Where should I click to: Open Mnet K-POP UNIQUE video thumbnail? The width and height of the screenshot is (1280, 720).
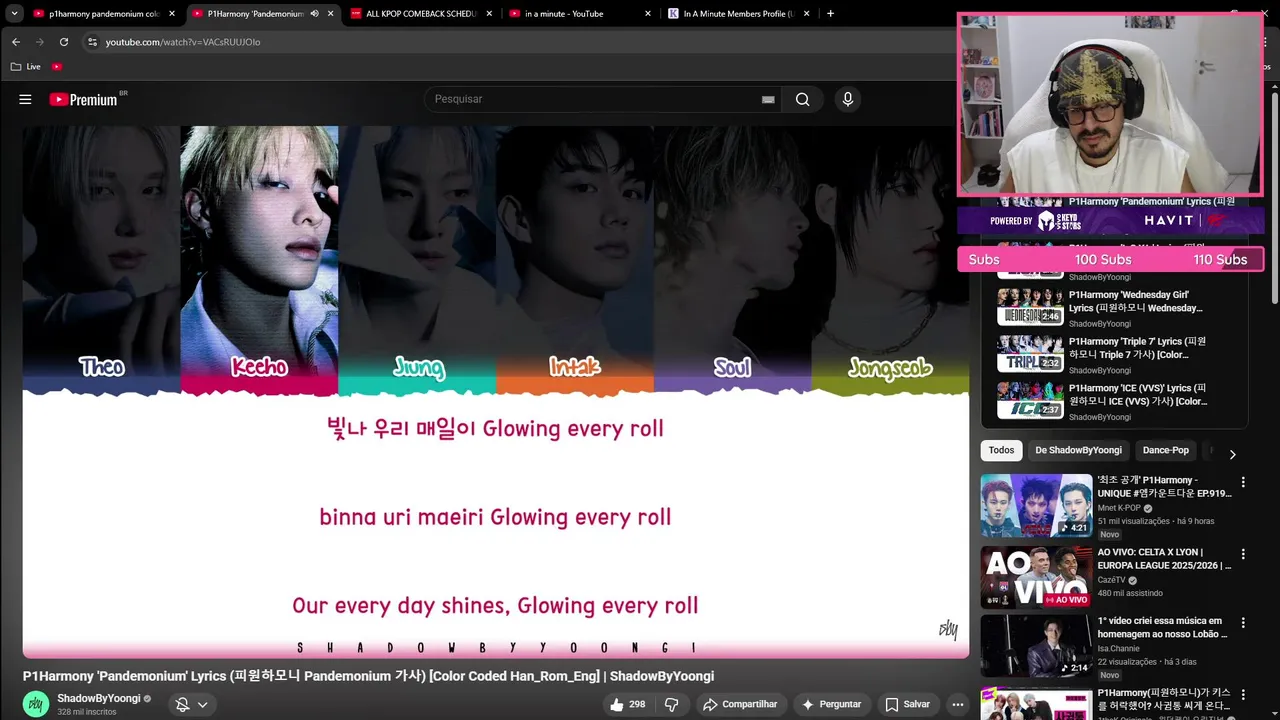tap(1036, 506)
